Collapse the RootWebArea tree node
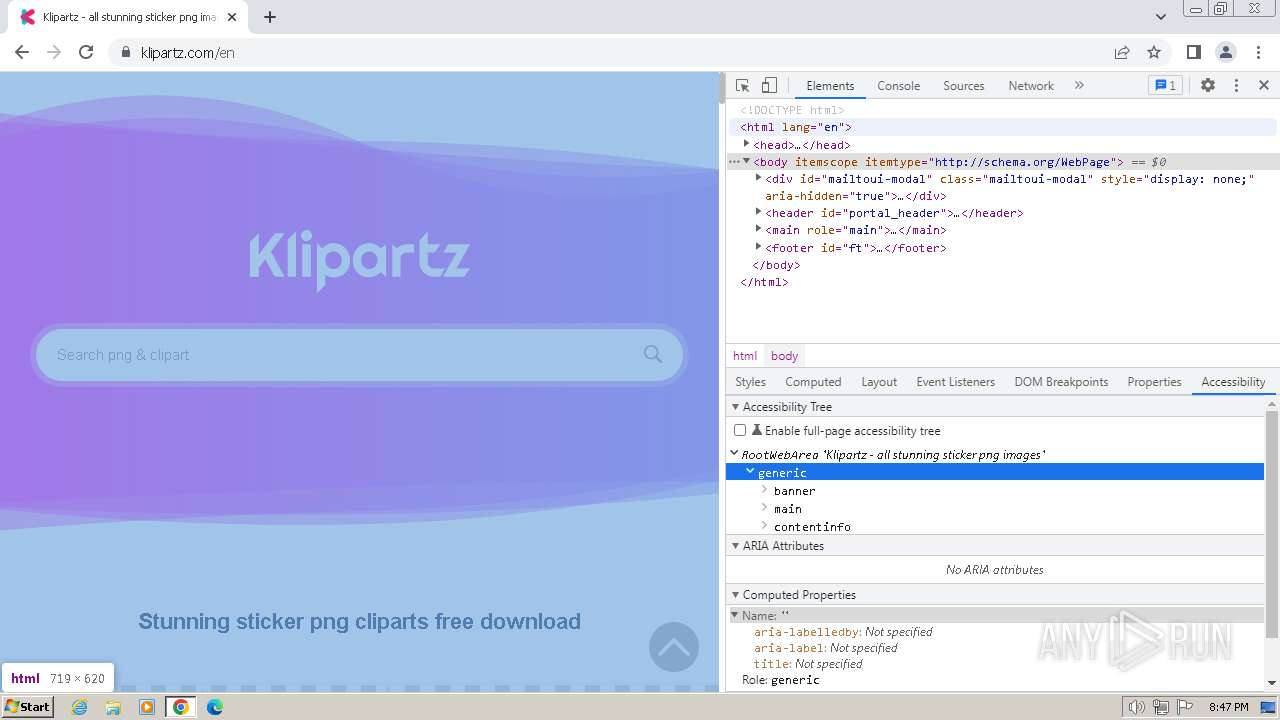 736,454
